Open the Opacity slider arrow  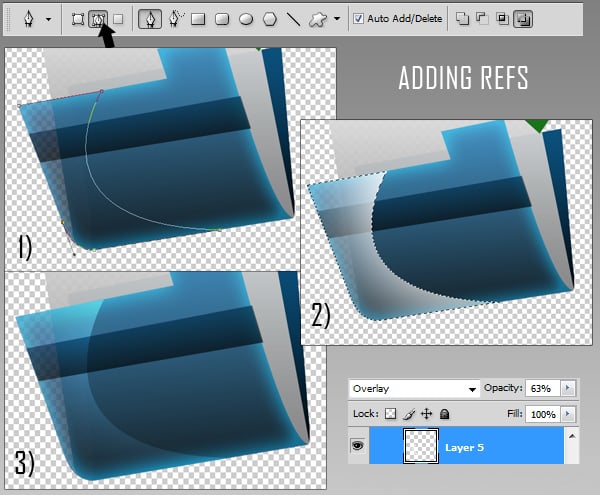[x=568, y=388]
